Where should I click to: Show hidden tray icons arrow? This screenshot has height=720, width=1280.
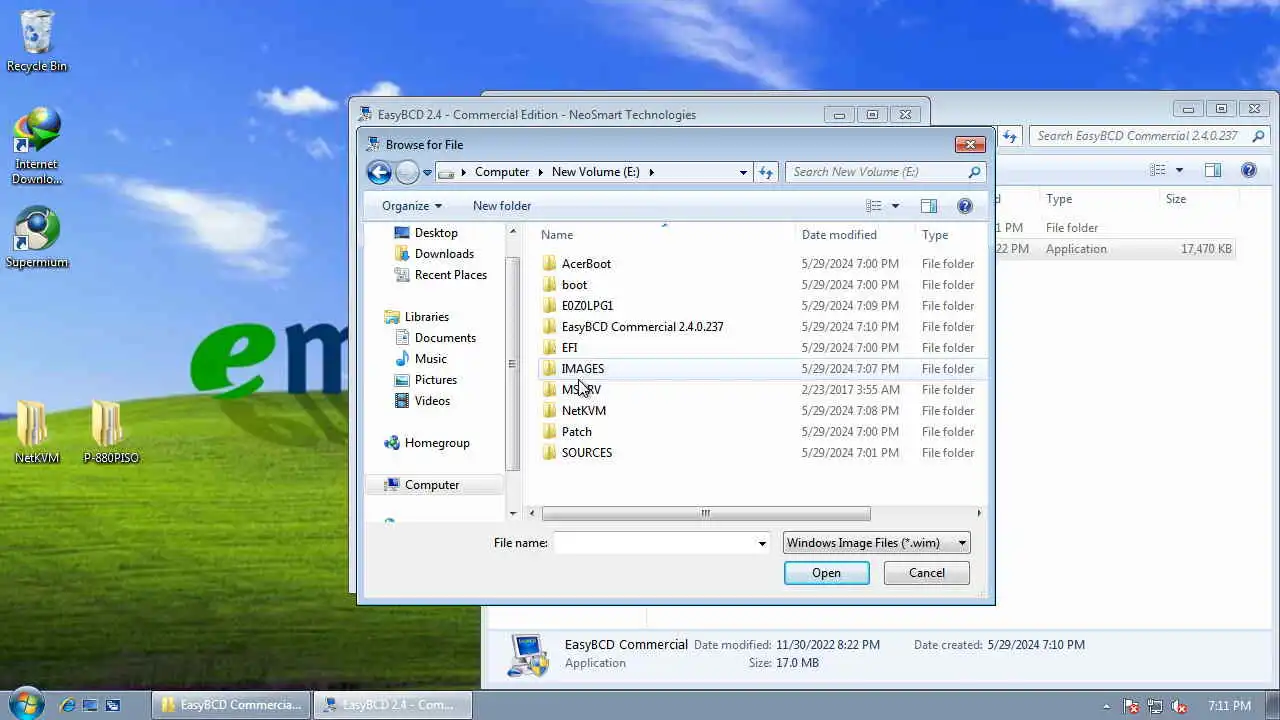1106,706
